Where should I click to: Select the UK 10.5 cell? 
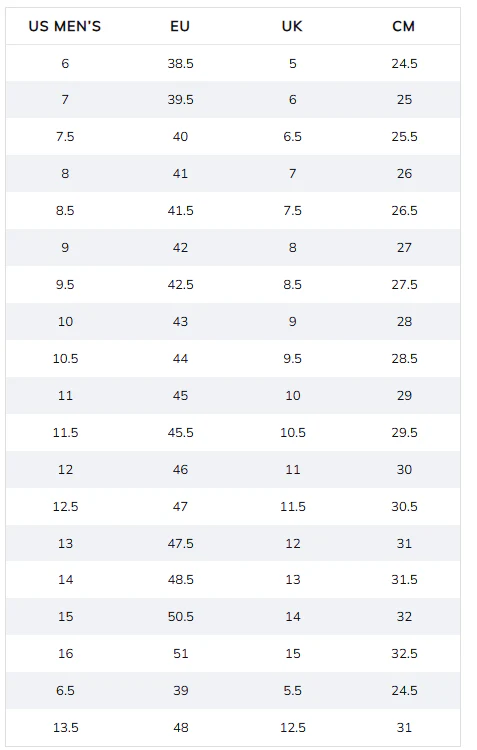tap(292, 433)
